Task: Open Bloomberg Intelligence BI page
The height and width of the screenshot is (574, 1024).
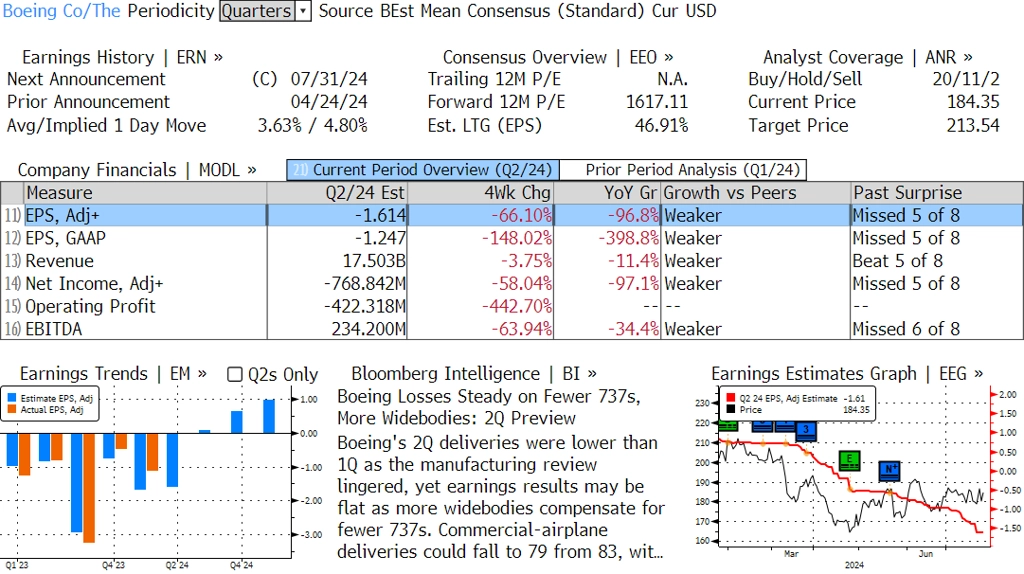Action: tap(473, 374)
